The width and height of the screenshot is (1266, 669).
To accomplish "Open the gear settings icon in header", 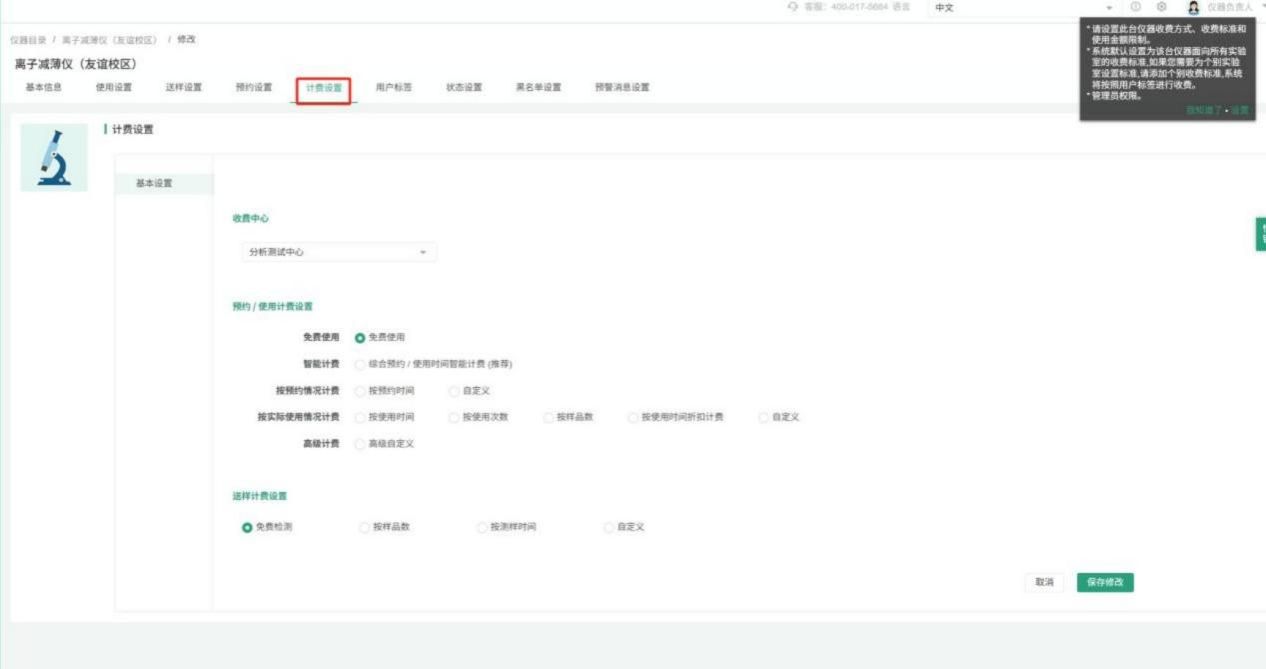I will point(1161,7).
